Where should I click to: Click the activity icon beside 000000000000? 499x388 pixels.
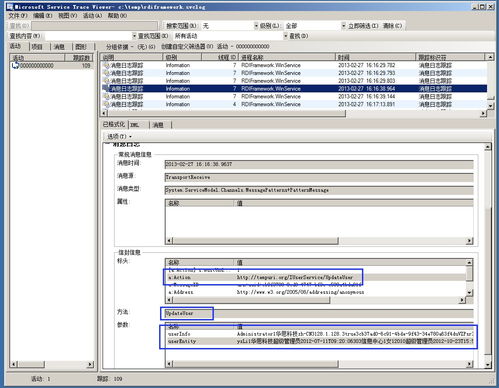click(x=15, y=65)
